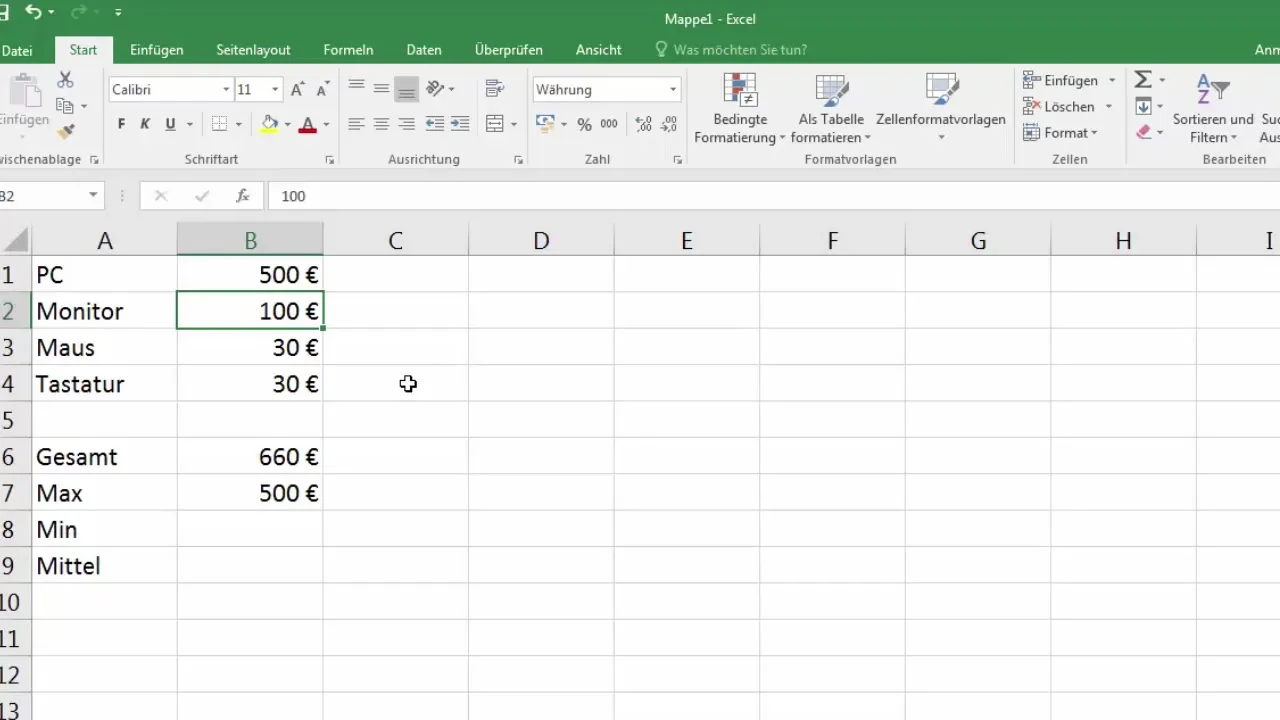
Task: Open the Format cells menu
Action: (x=1060, y=132)
